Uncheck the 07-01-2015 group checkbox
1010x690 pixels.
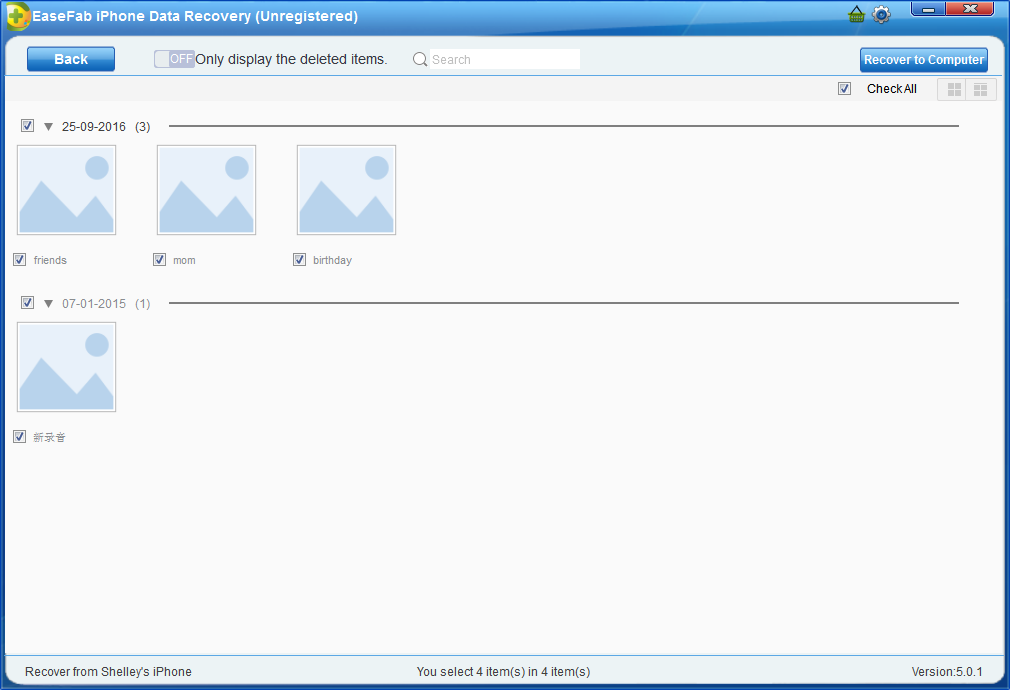(x=27, y=302)
